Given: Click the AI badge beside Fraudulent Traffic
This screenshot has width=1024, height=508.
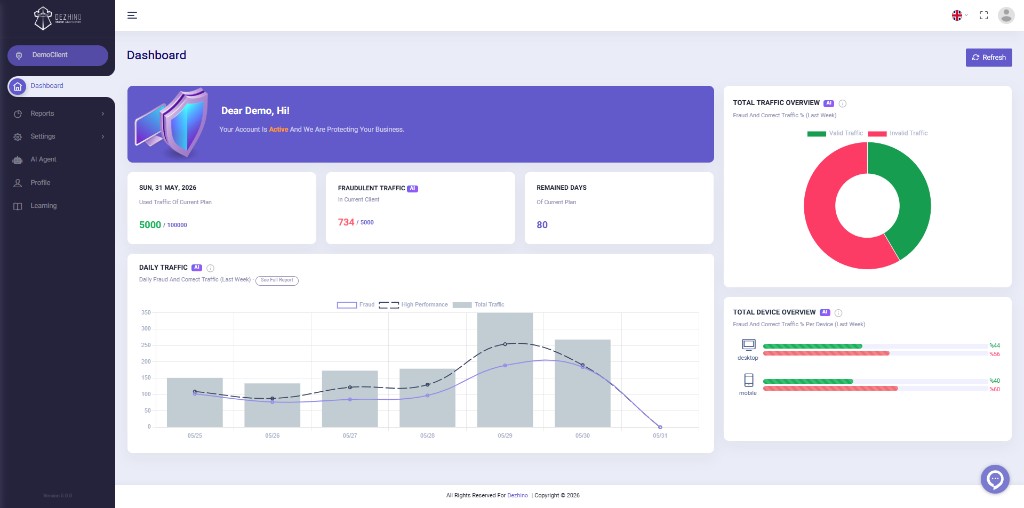Looking at the screenshot, I should click(412, 188).
